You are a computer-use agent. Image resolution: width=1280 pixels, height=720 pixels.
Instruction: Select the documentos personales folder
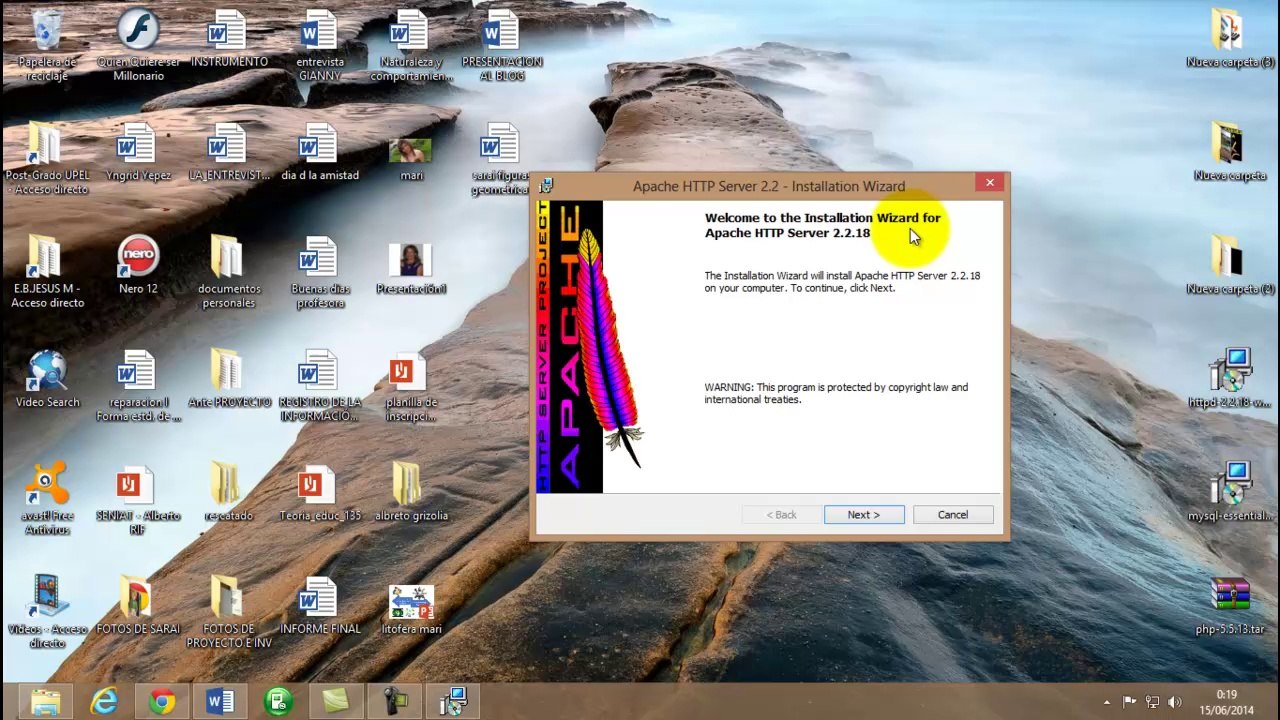pyautogui.click(x=229, y=273)
